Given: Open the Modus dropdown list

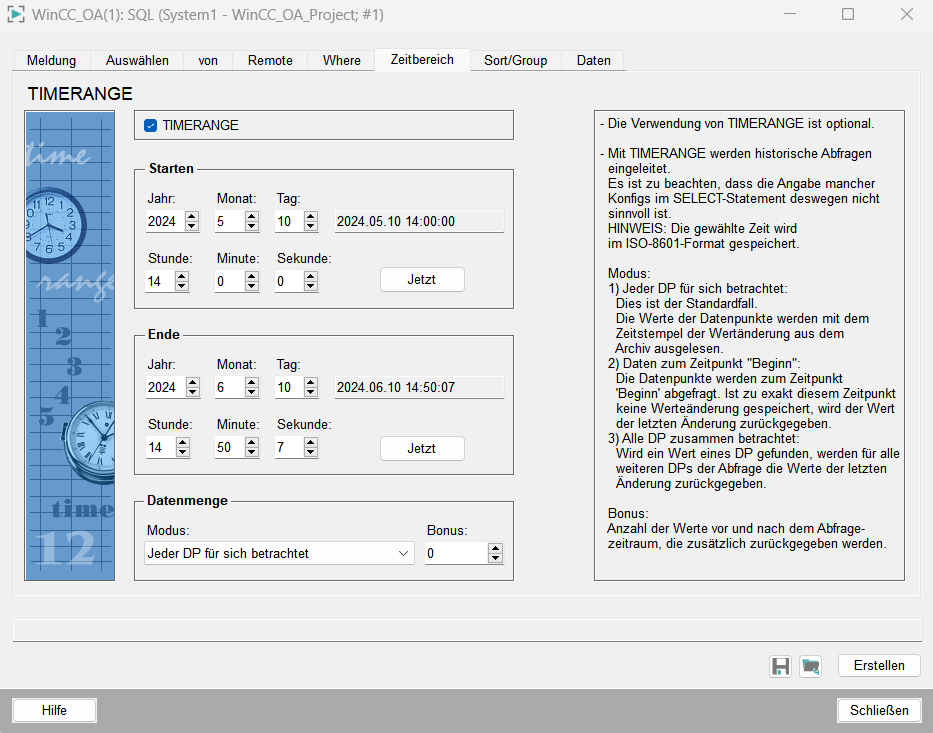Looking at the screenshot, I should 403,553.
